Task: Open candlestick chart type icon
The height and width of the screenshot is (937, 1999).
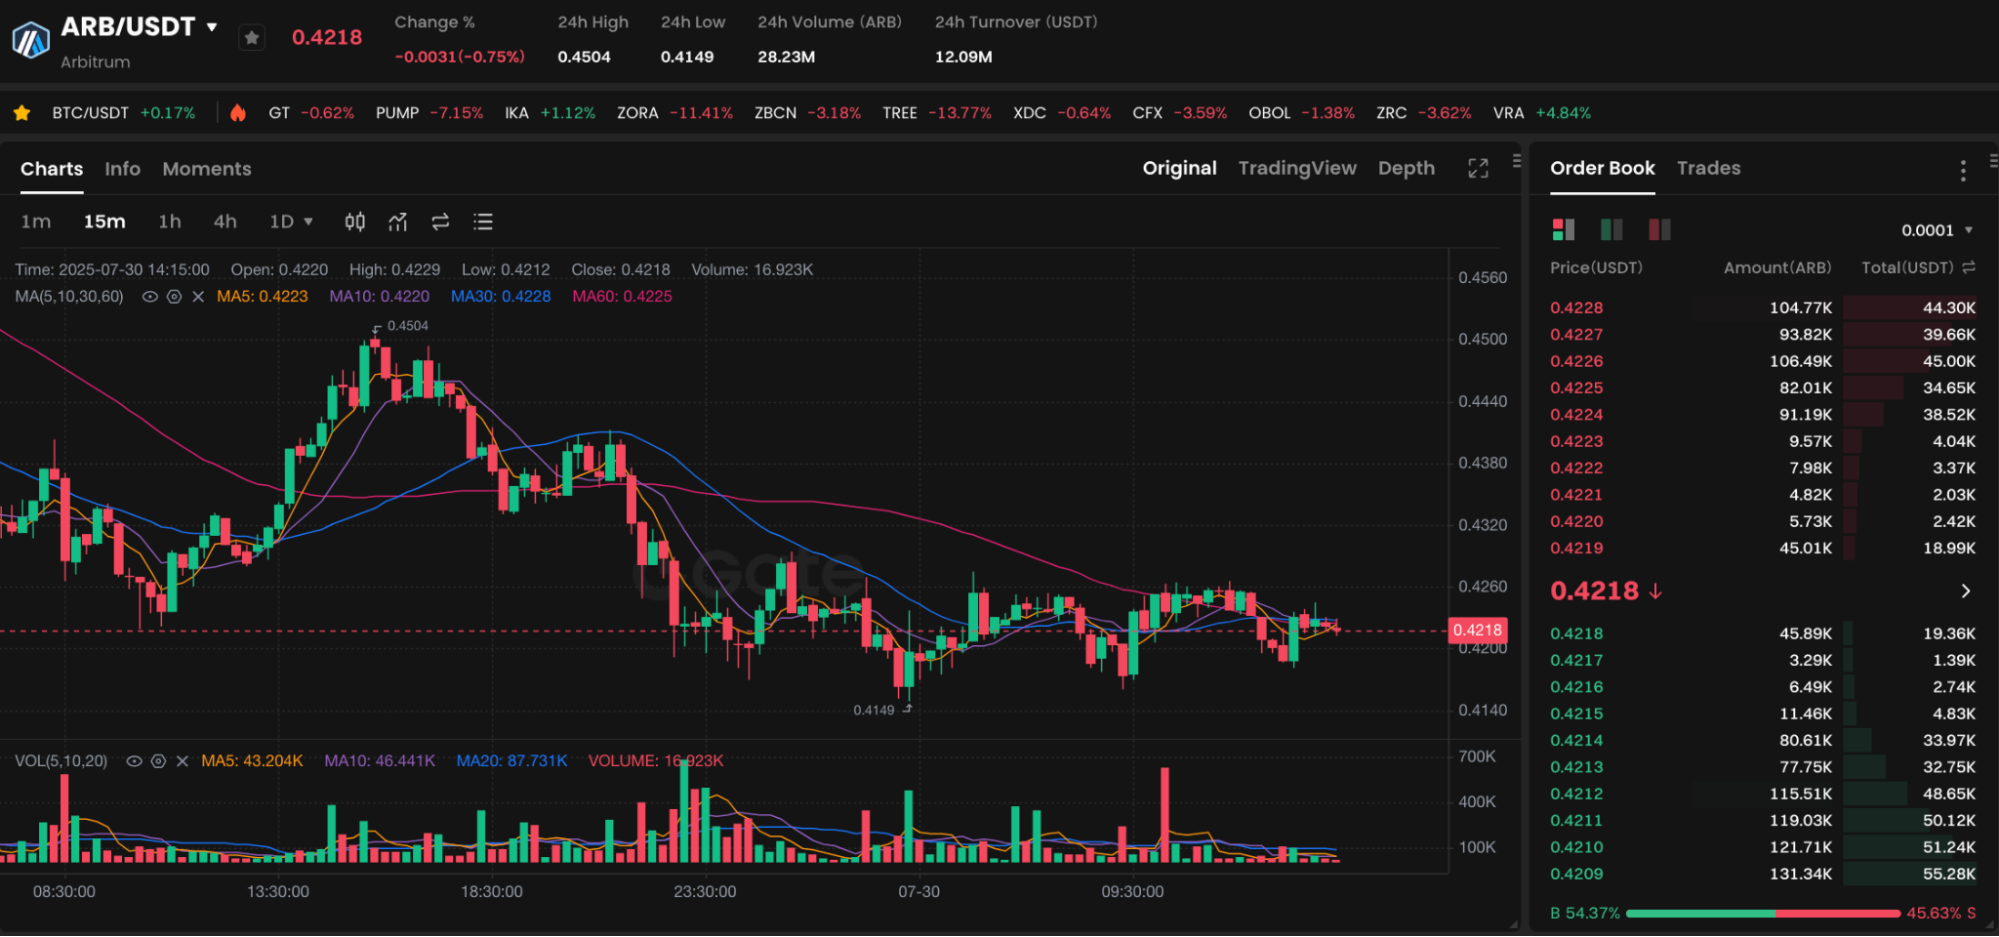Action: click(355, 222)
